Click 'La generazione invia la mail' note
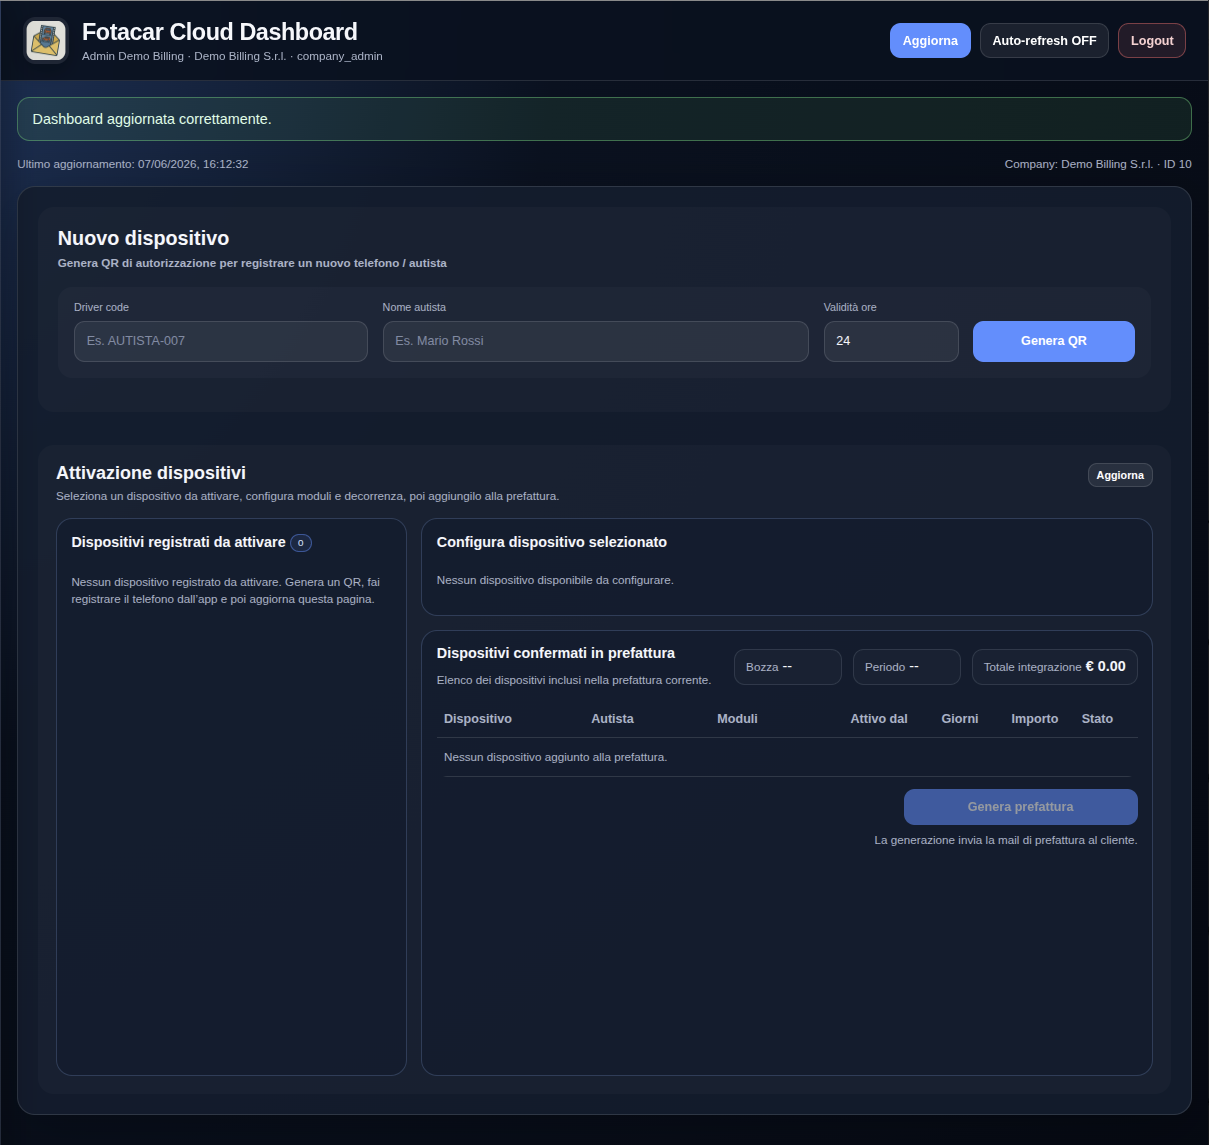The image size is (1209, 1145). point(1006,840)
